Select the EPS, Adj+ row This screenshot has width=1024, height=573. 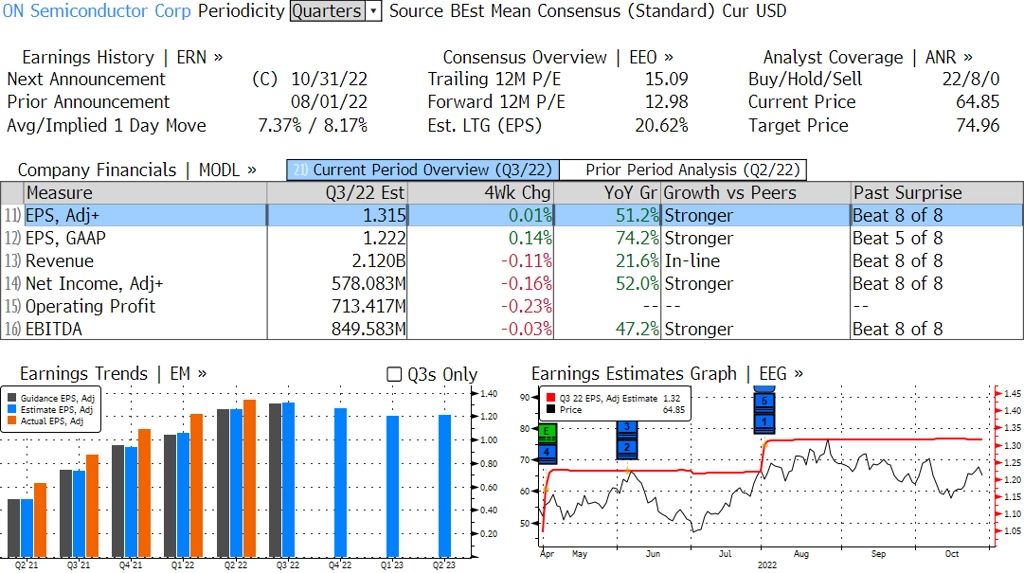point(512,216)
